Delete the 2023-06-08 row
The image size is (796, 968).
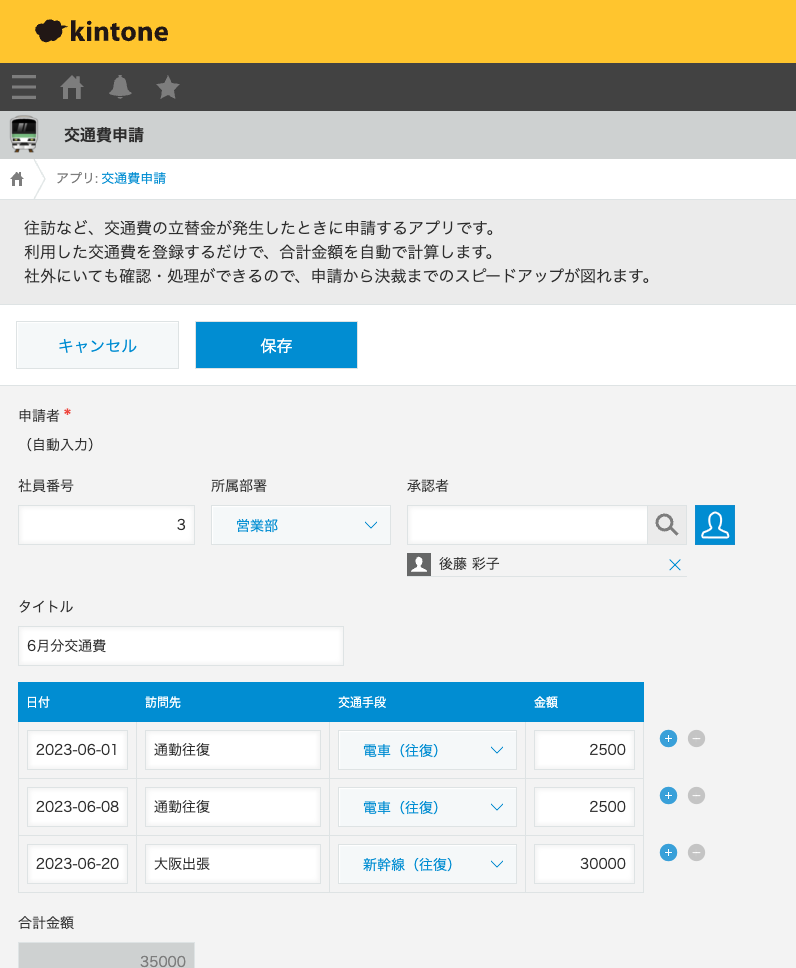tap(697, 795)
